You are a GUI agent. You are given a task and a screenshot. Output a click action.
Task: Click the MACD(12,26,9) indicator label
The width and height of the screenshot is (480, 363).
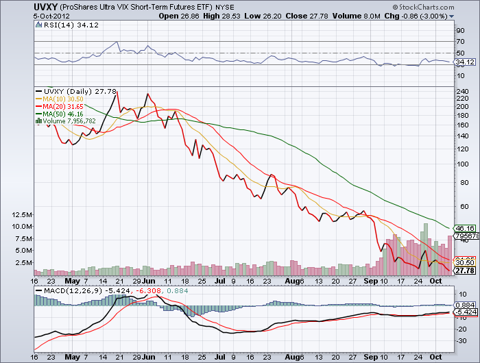click(73, 291)
